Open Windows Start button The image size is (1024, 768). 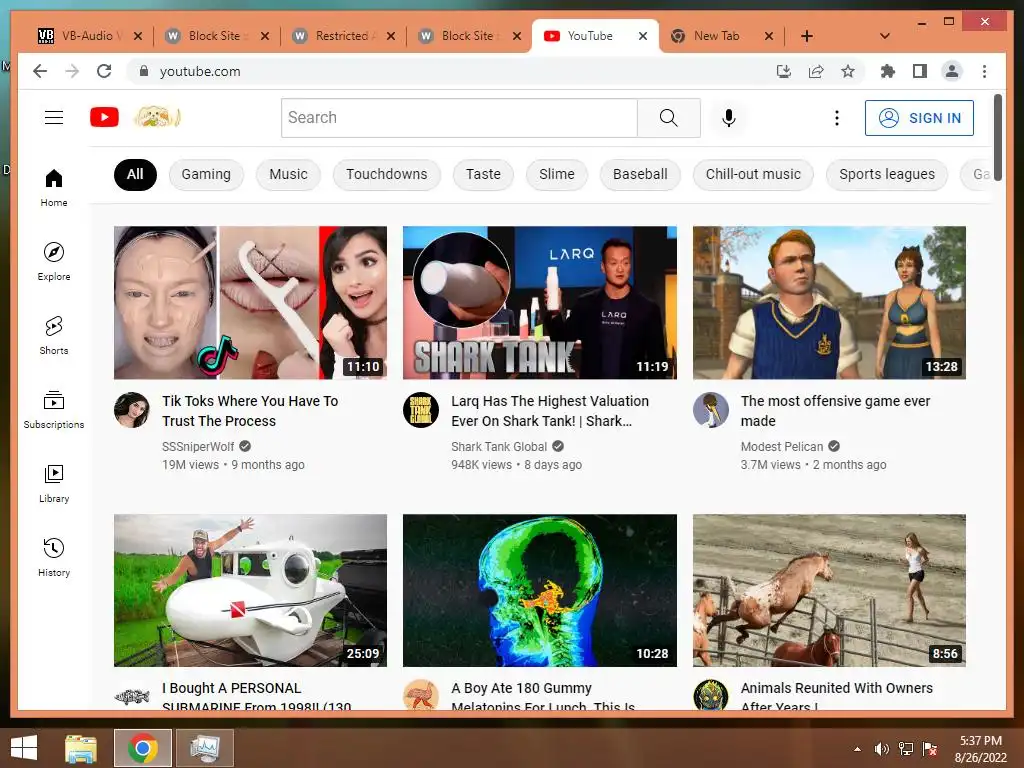point(24,748)
